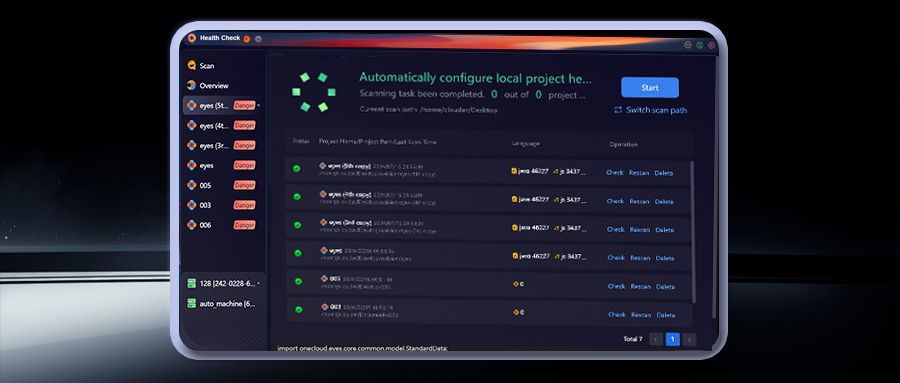This screenshot has width=900, height=383.
Task: Open the Health Check tab
Action: point(220,38)
